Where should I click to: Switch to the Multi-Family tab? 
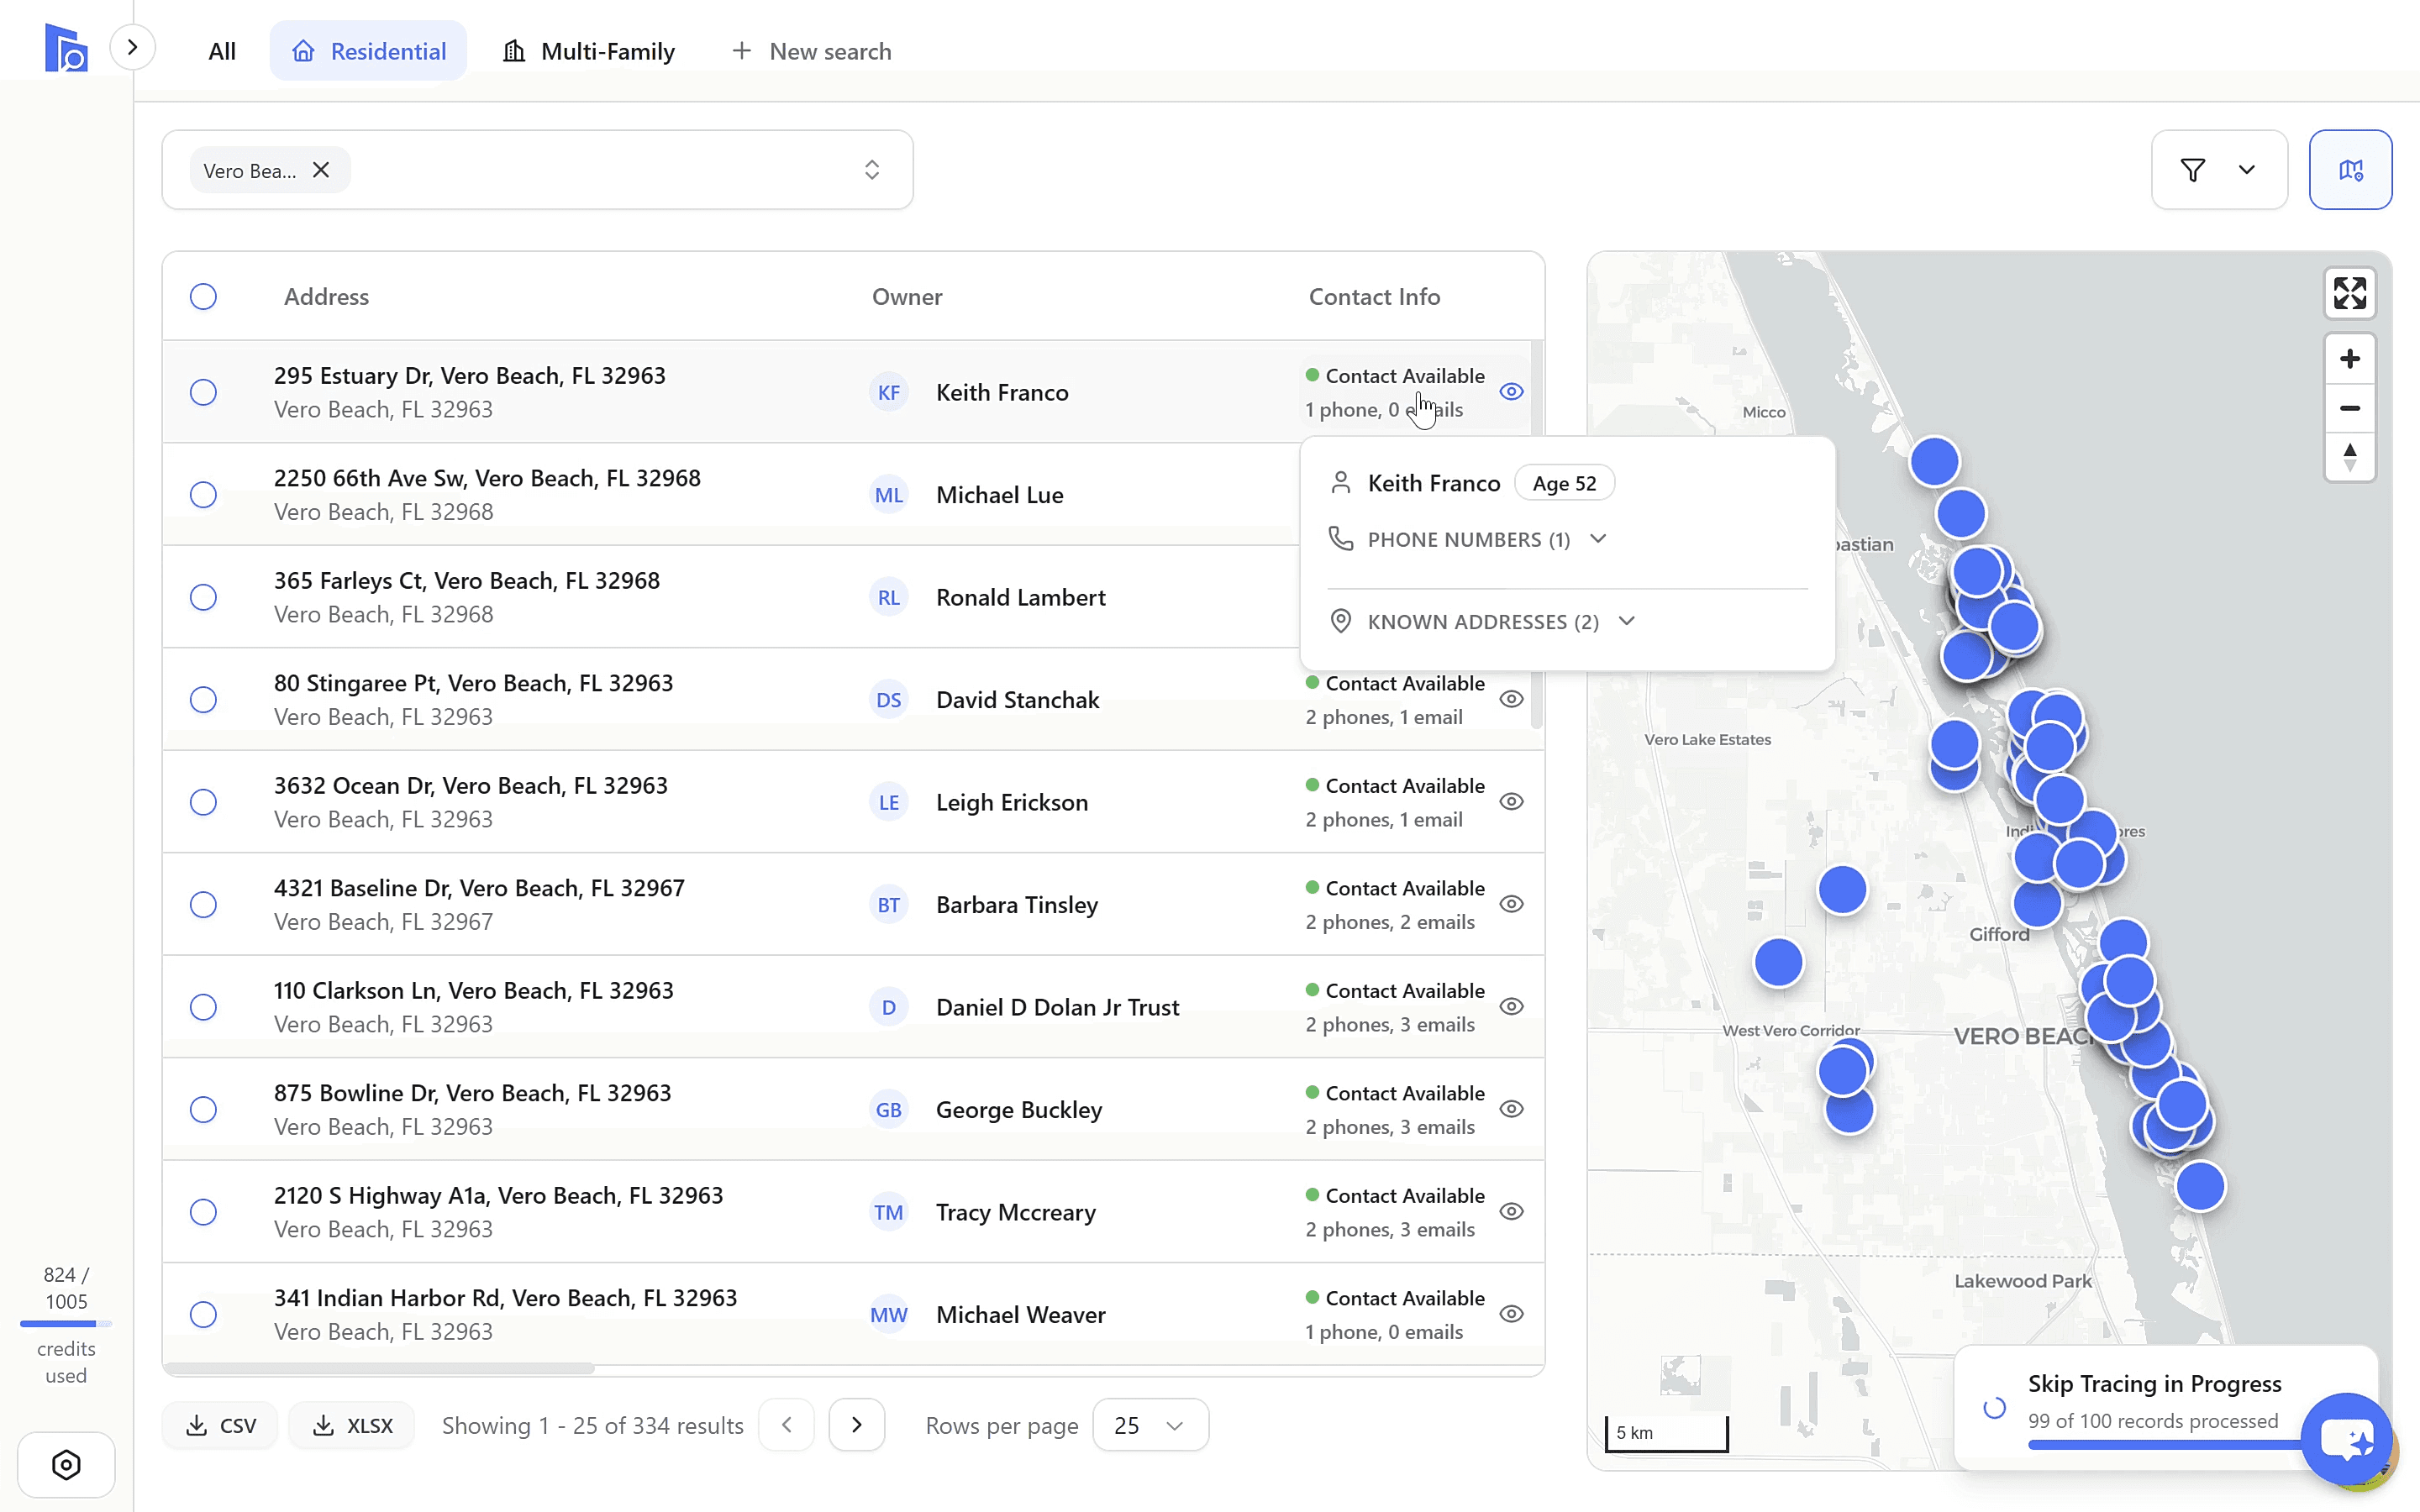point(589,51)
